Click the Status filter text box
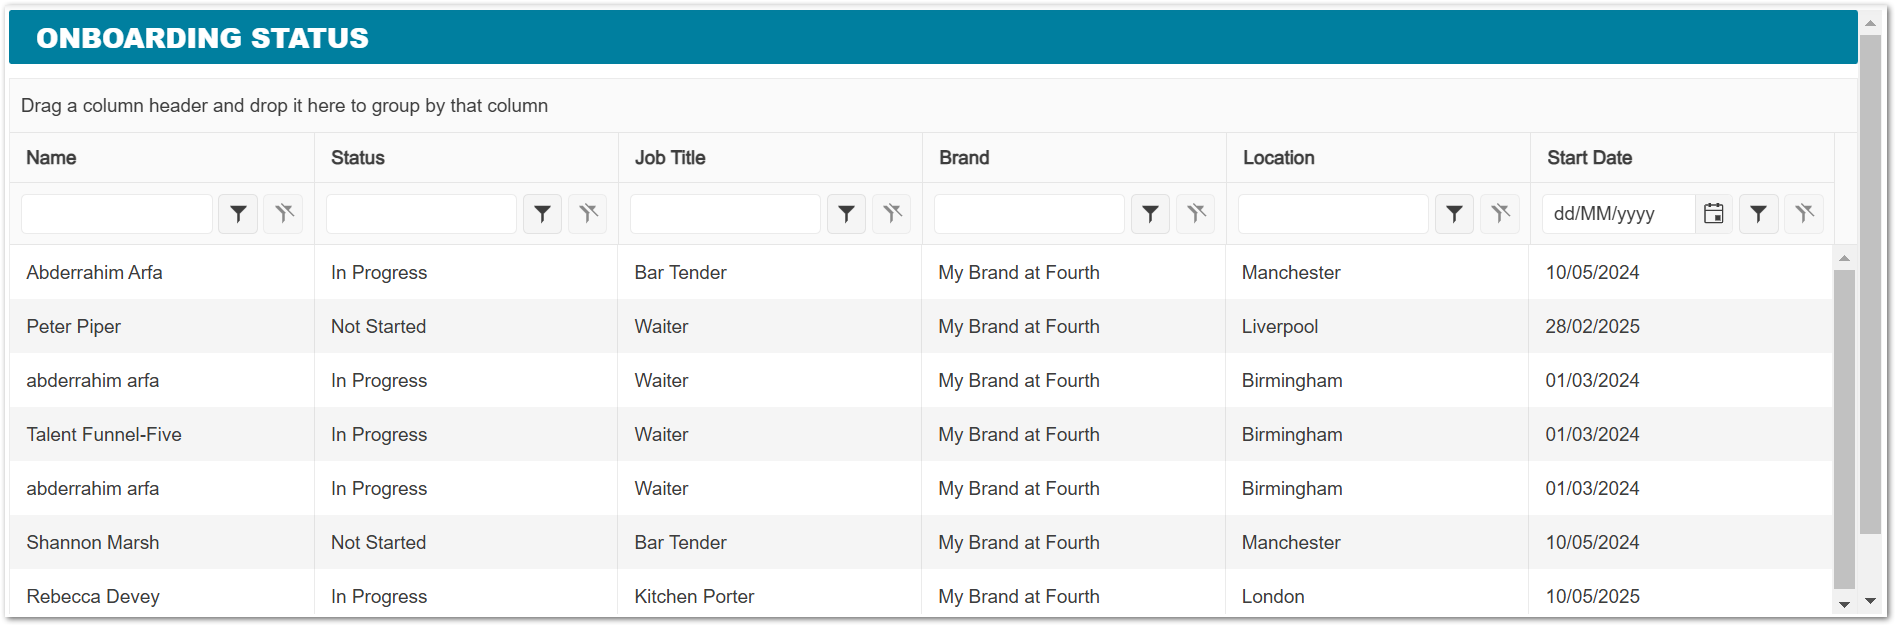The height and width of the screenshot is (626, 1896). click(x=421, y=214)
